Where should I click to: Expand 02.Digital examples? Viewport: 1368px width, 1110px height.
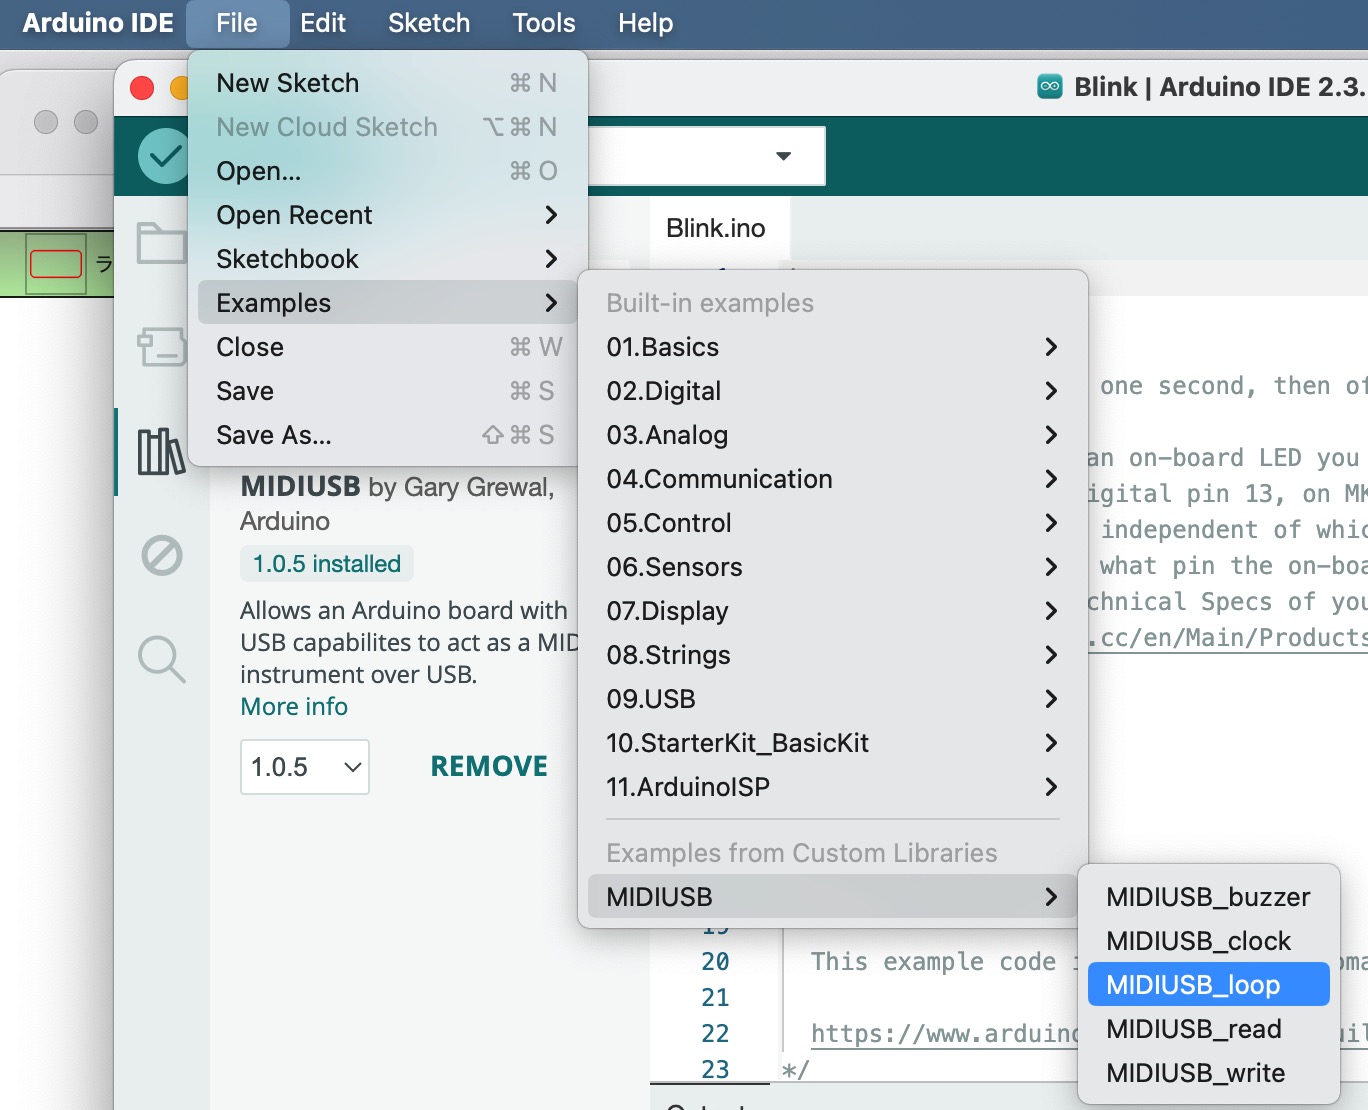tap(832, 391)
